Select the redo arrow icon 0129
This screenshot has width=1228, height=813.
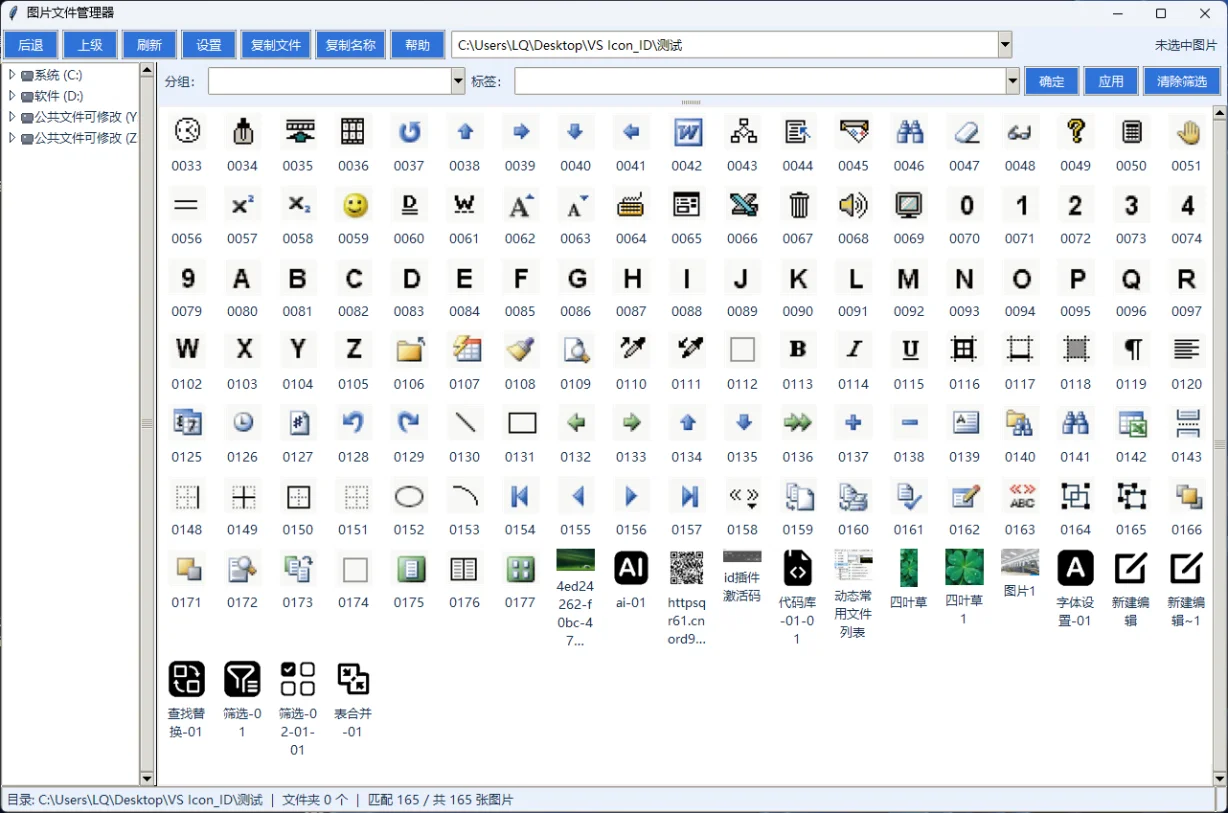[x=409, y=424]
